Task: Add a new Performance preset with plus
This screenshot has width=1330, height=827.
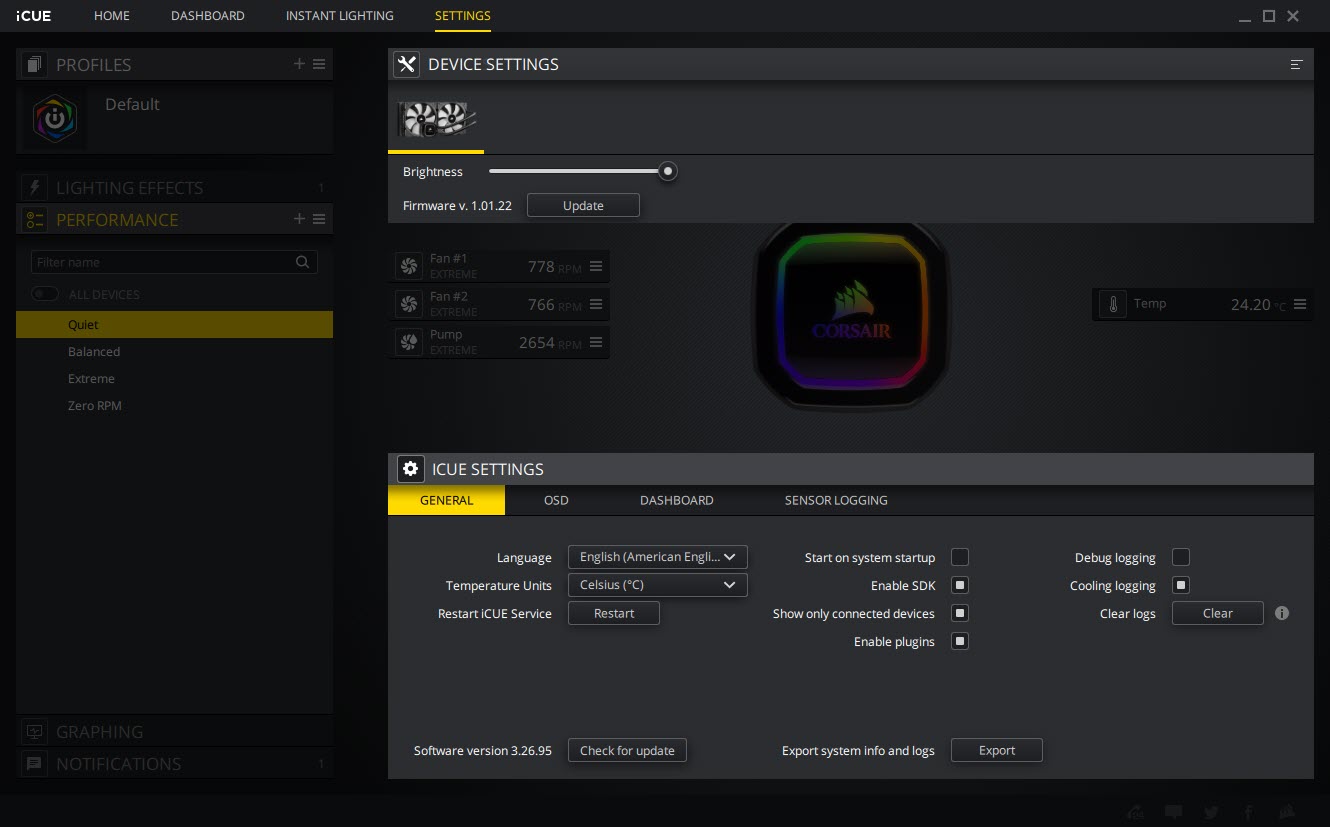Action: [x=299, y=219]
